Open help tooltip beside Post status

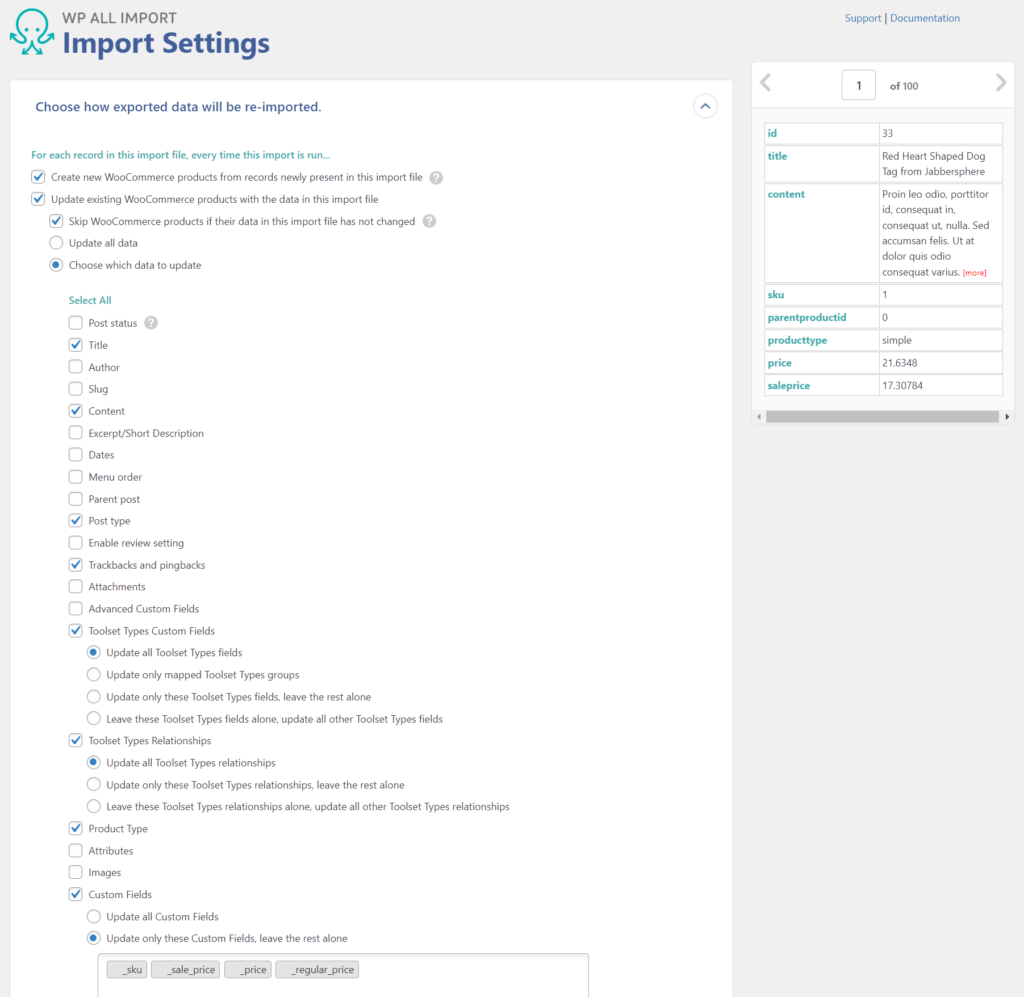[151, 323]
